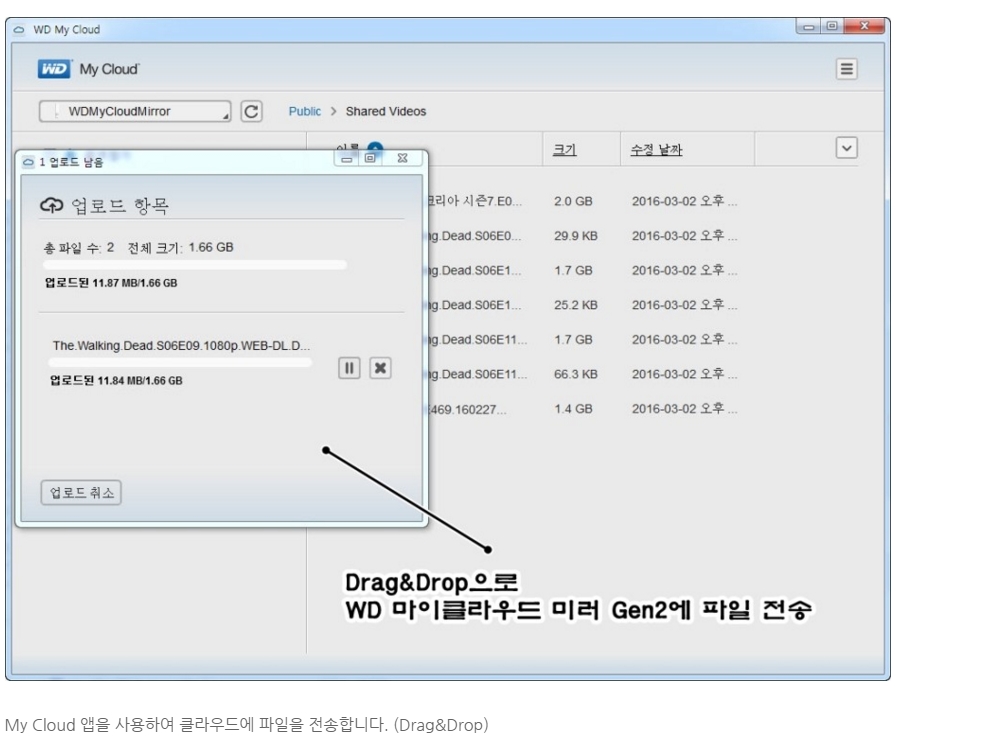The height and width of the screenshot is (756, 984).
Task: Click the 29.9 KB size cell
Action: [x=575, y=236]
